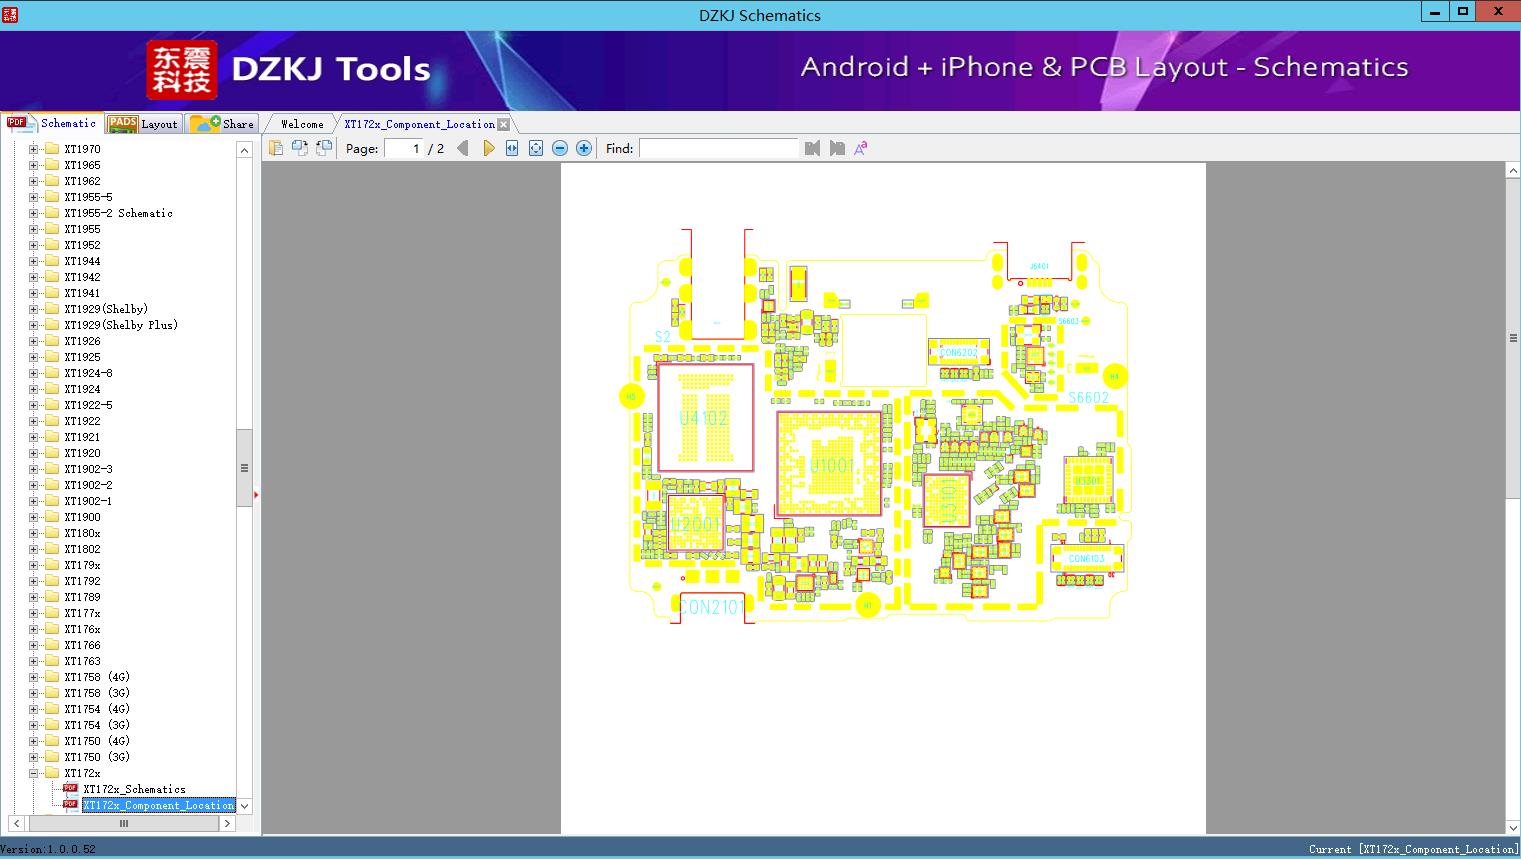Select the XT1789 tree entry

[82, 597]
